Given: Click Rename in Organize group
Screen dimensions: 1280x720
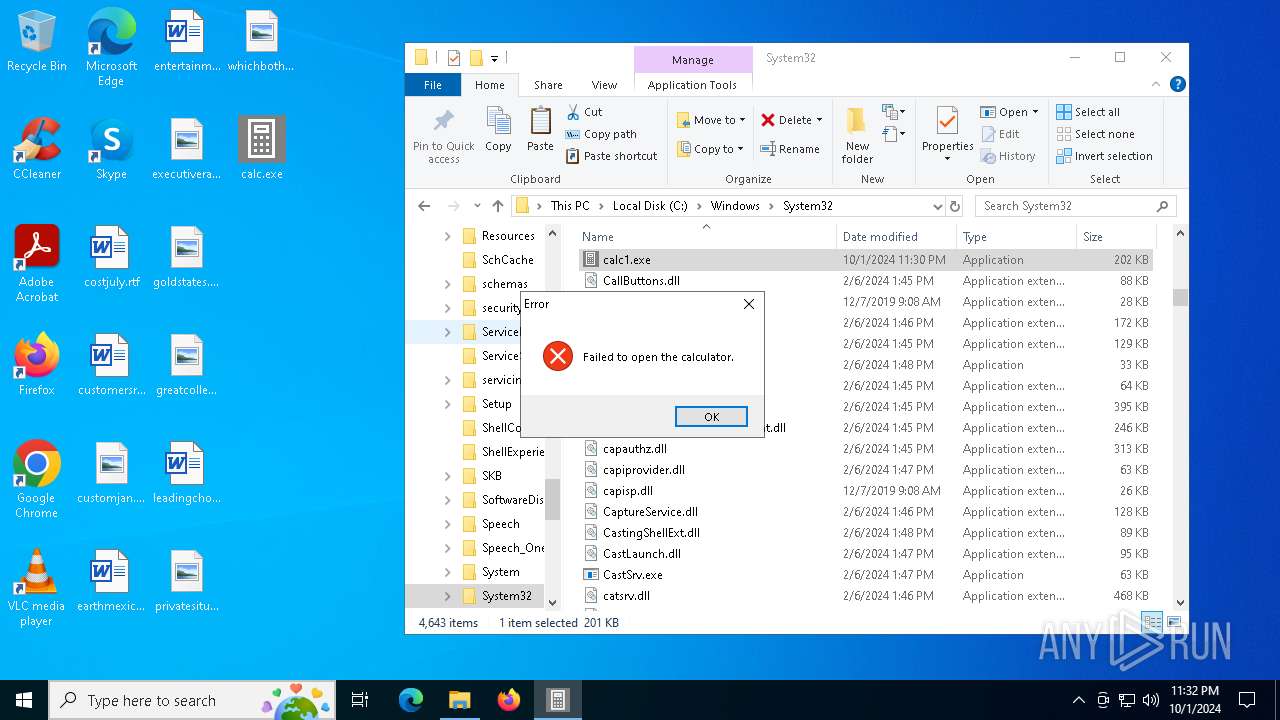Looking at the screenshot, I should coord(790,149).
